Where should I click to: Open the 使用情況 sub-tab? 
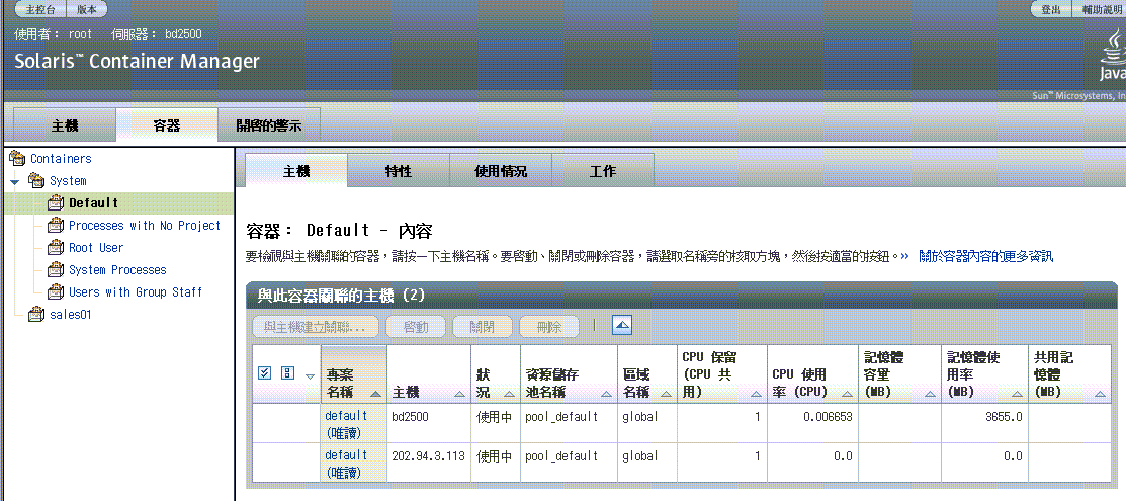pyautogui.click(x=501, y=172)
